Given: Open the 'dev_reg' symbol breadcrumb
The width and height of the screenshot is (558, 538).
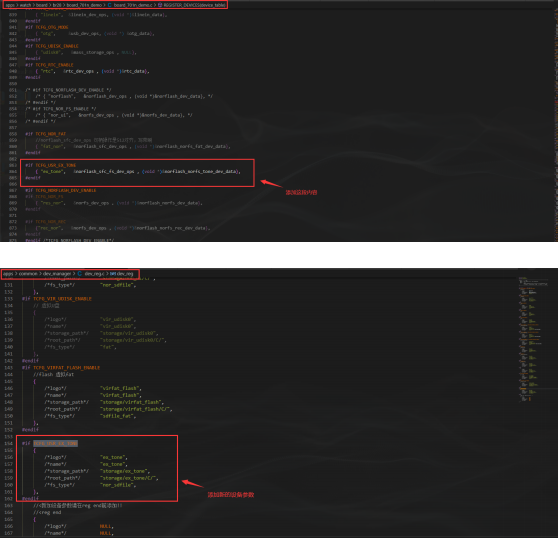Looking at the screenshot, I should [x=125, y=274].
